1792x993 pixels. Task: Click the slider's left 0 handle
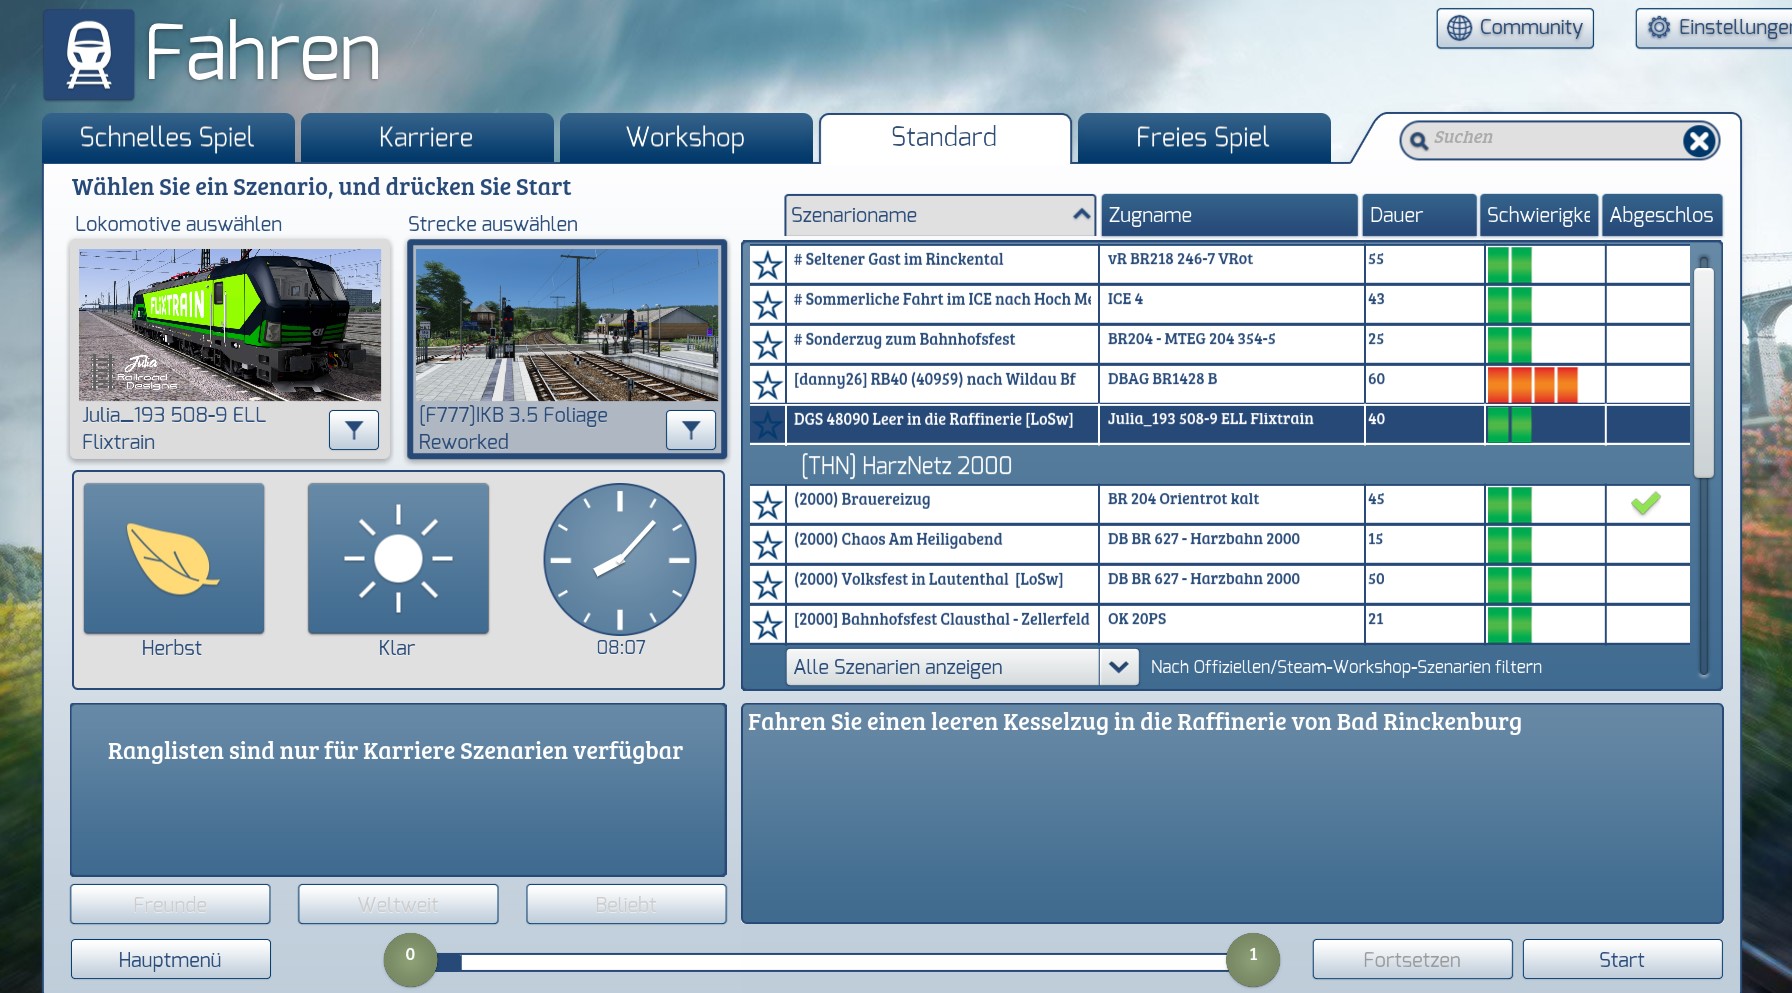click(410, 960)
